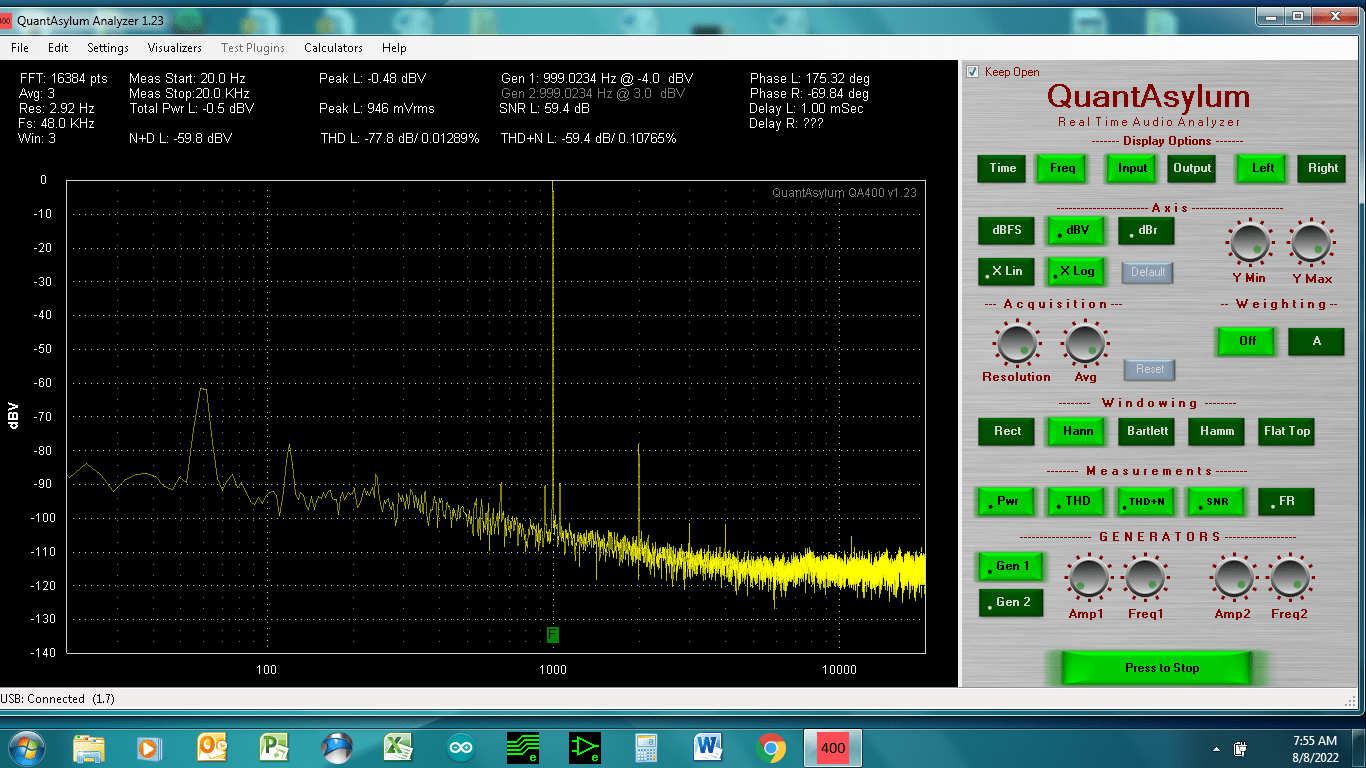
Task: Switch to X Log axis
Action: (1077, 271)
